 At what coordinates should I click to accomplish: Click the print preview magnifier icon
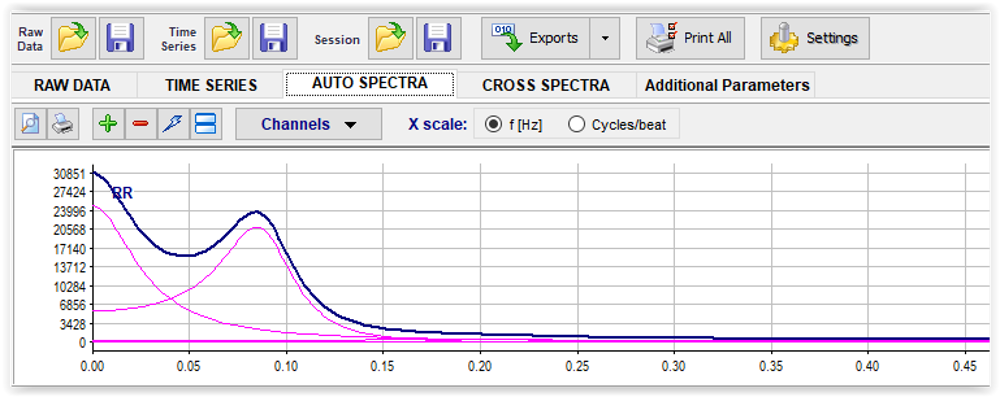(x=31, y=124)
